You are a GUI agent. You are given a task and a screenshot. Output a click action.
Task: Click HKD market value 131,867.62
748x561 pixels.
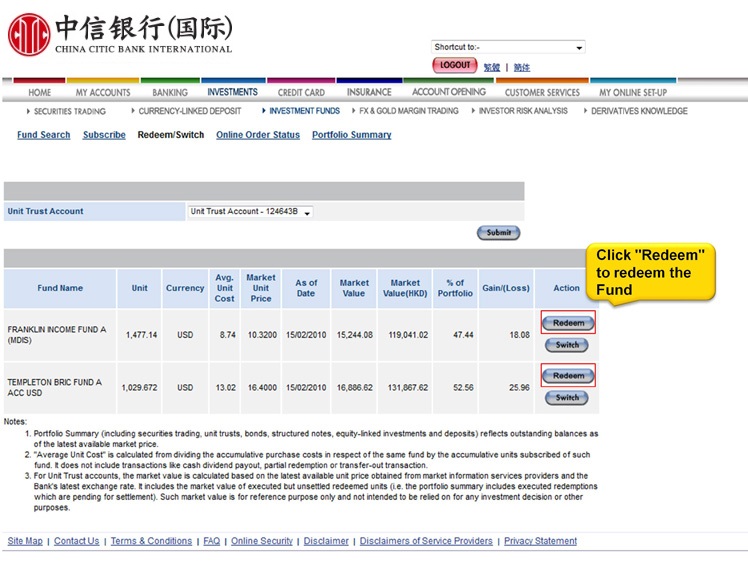407,388
